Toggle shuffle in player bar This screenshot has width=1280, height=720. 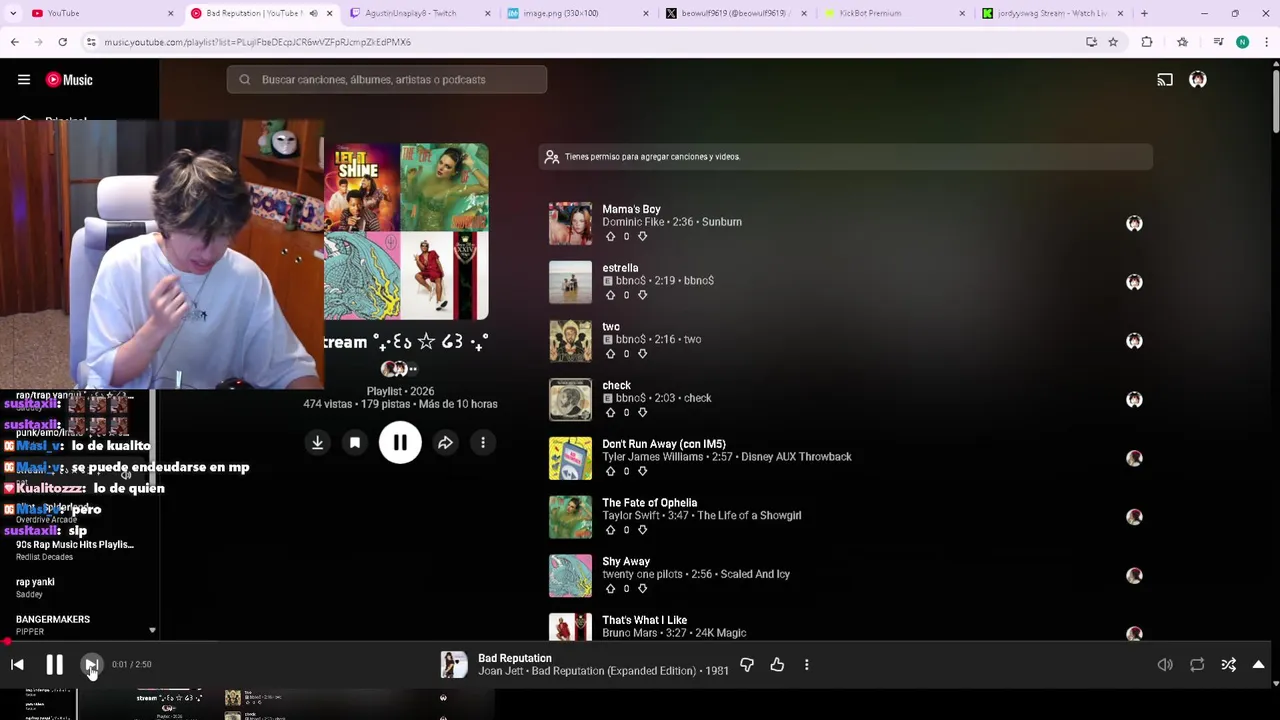click(x=1229, y=665)
